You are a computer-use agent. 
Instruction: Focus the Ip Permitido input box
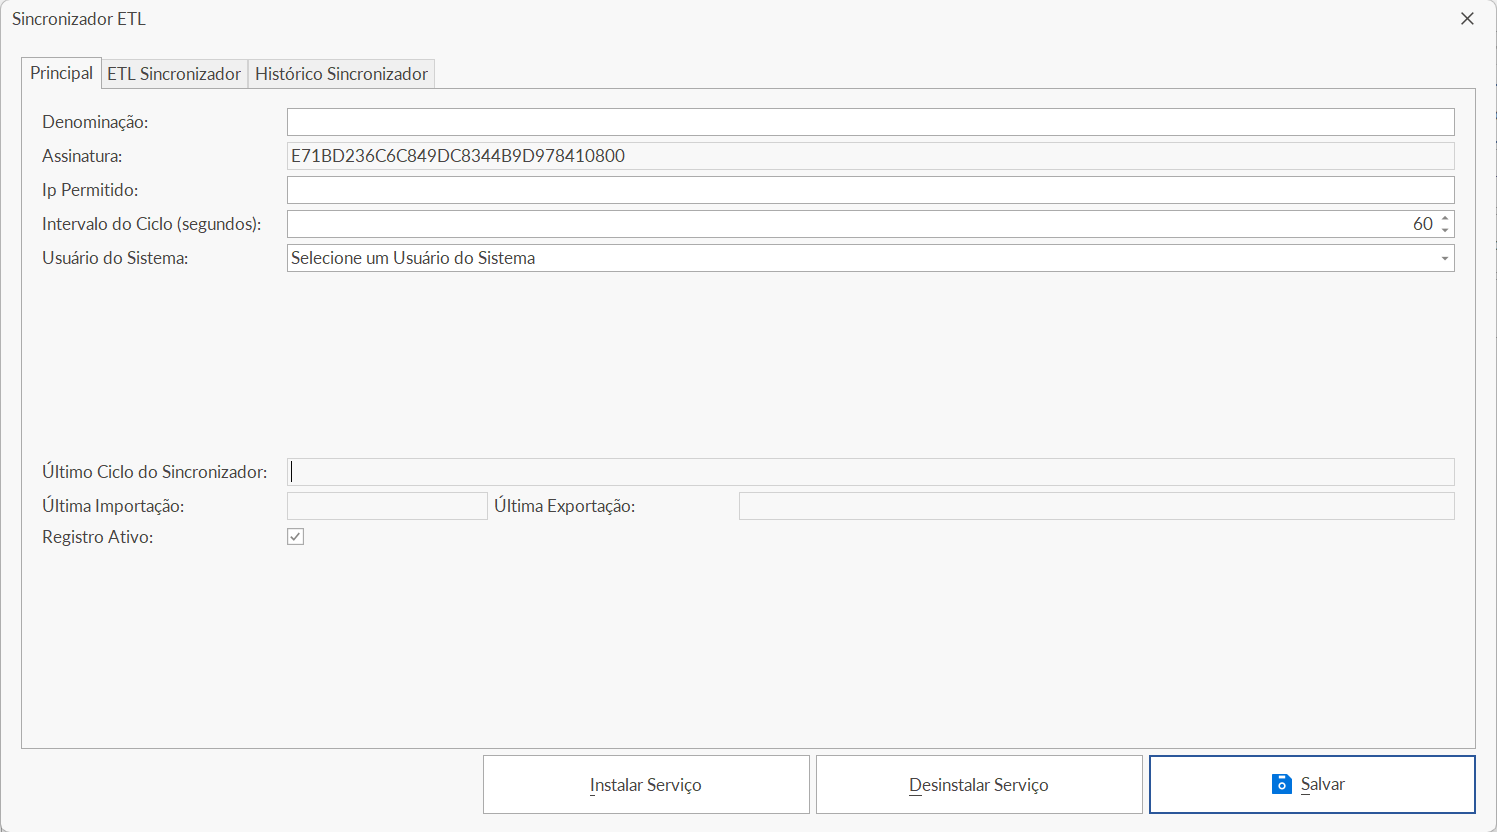pyautogui.click(x=870, y=190)
